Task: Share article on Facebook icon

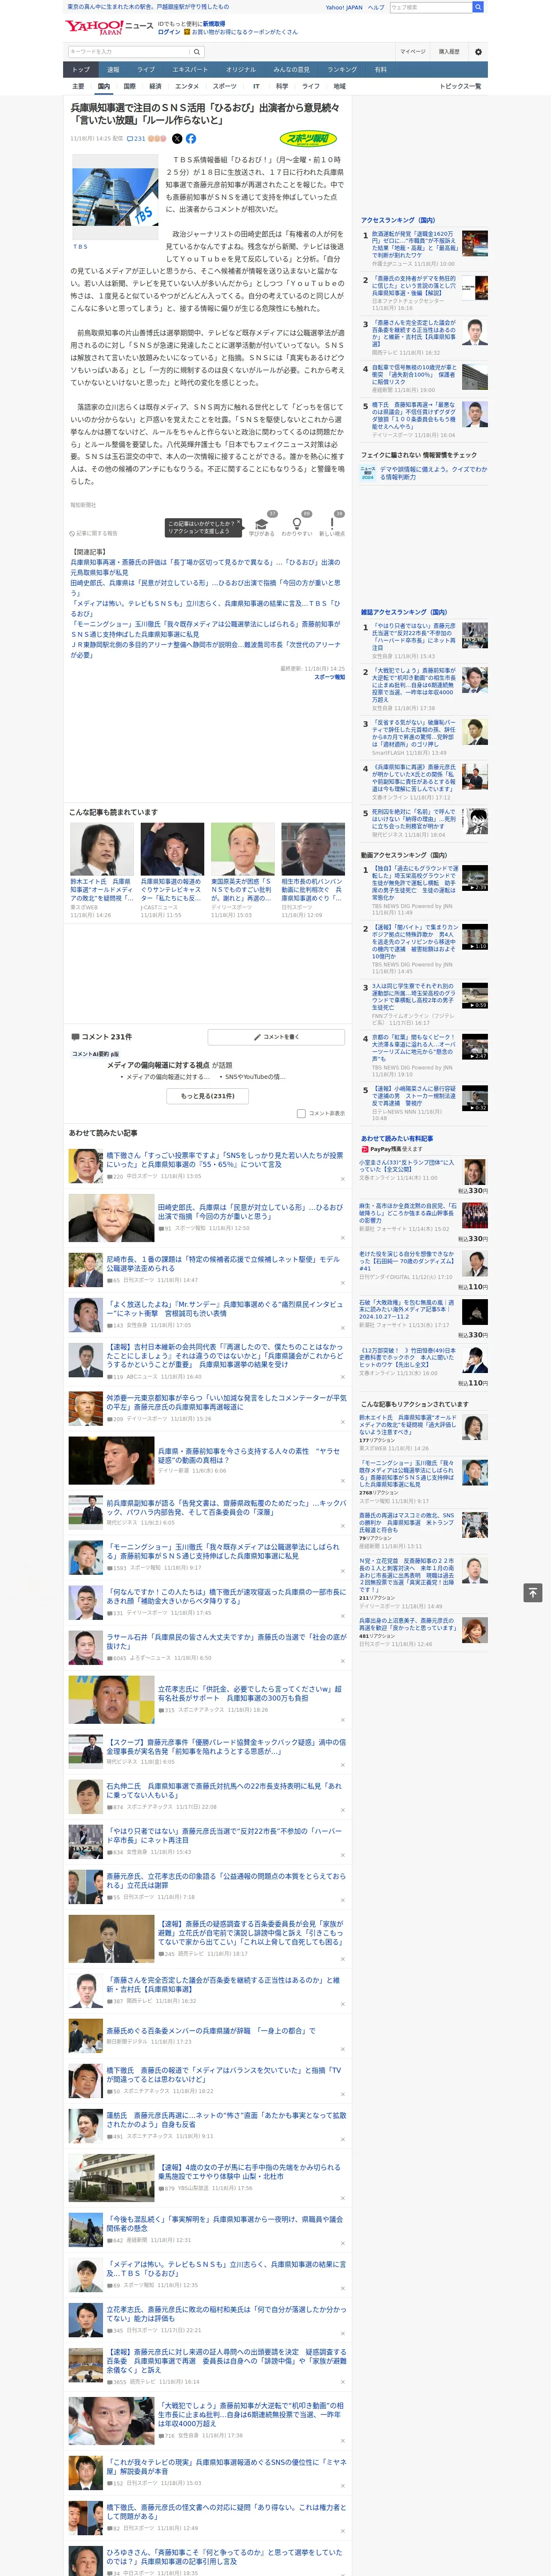Action: [191, 139]
